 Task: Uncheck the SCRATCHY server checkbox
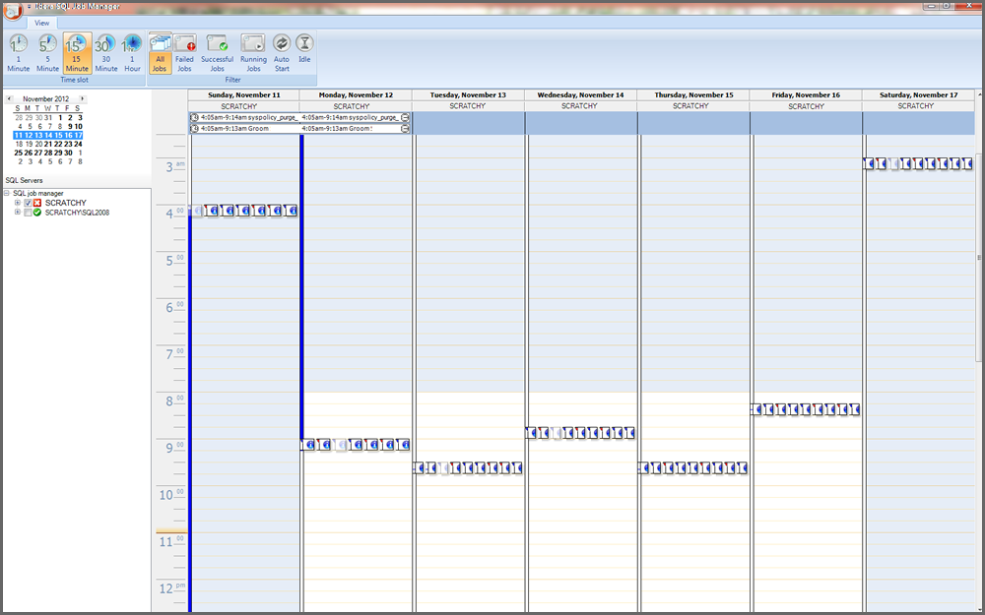[x=28, y=203]
